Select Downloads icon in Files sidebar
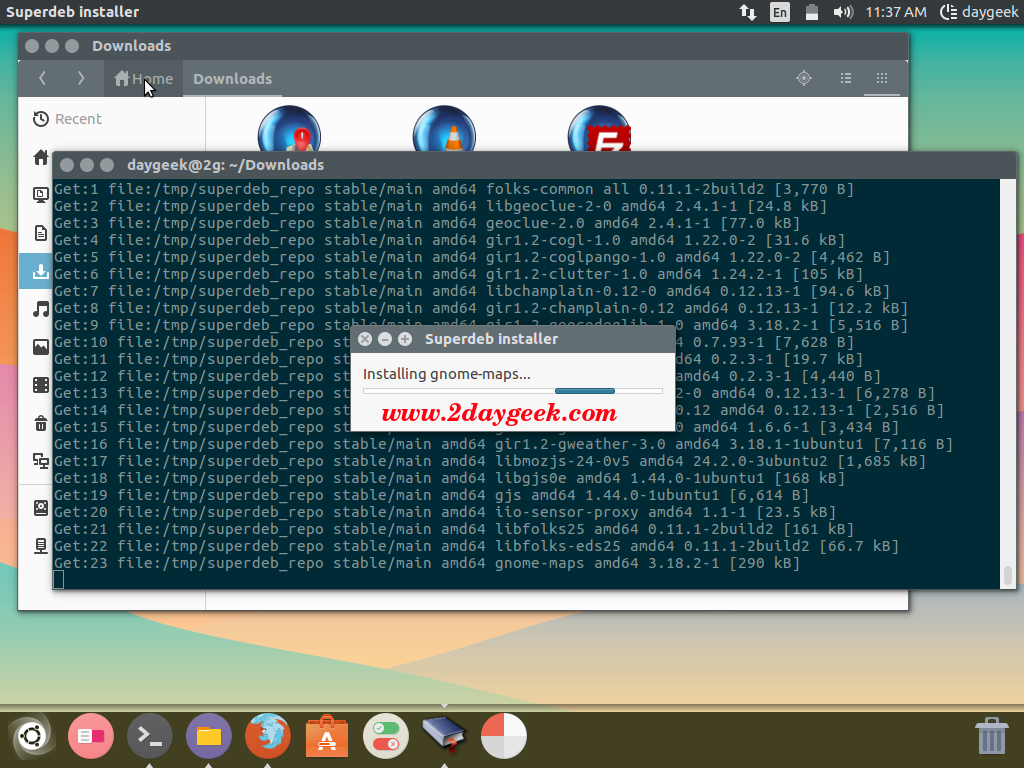The width and height of the screenshot is (1024, 768). (40, 271)
